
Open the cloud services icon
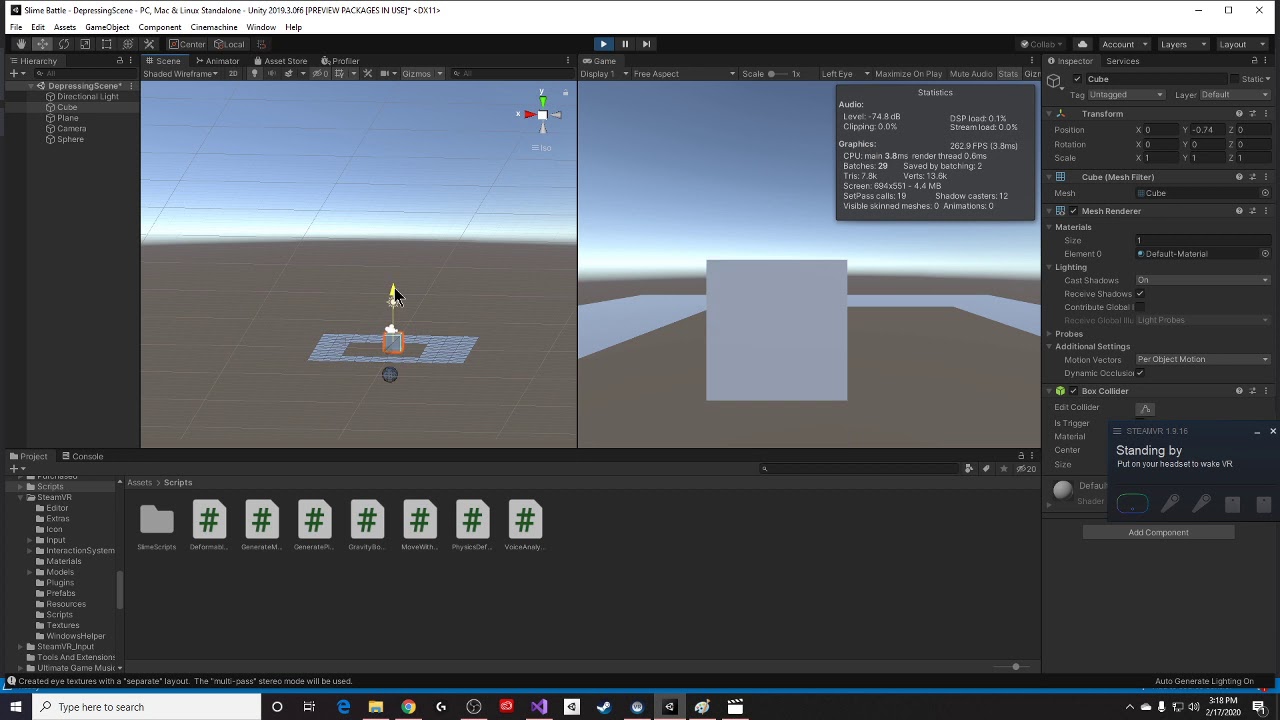[x=1082, y=44]
